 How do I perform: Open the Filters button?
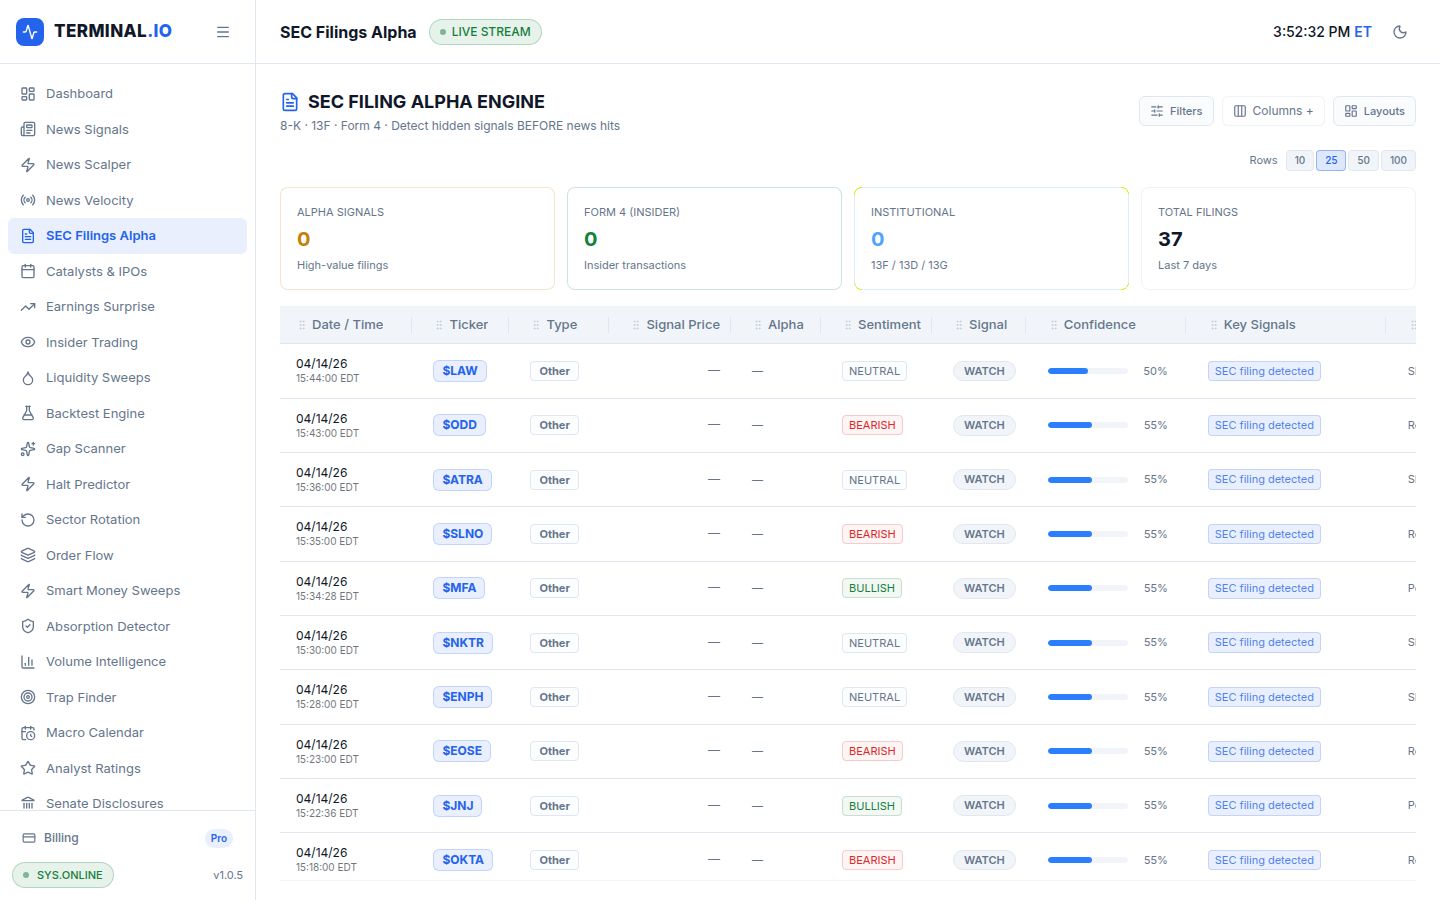click(1176, 111)
